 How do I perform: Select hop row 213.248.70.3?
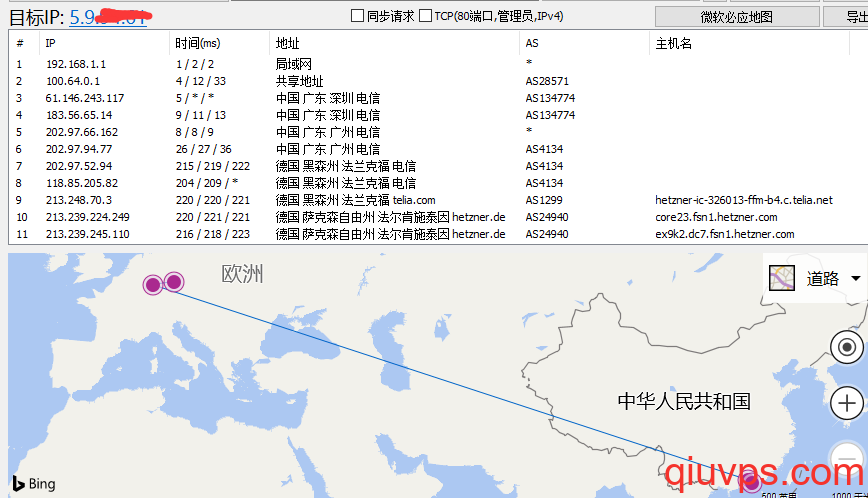(x=438, y=200)
